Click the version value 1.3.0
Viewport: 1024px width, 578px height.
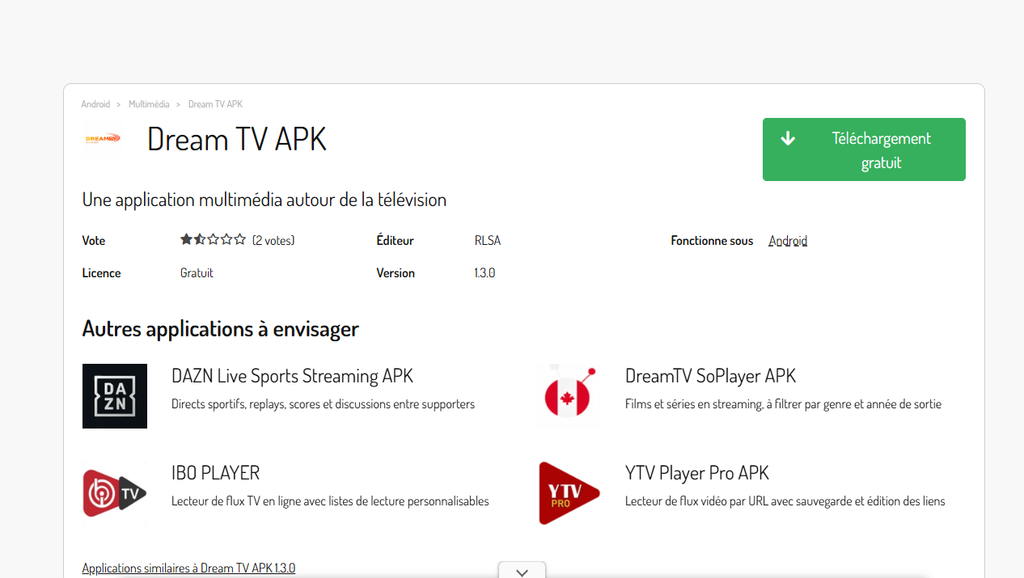(x=485, y=273)
